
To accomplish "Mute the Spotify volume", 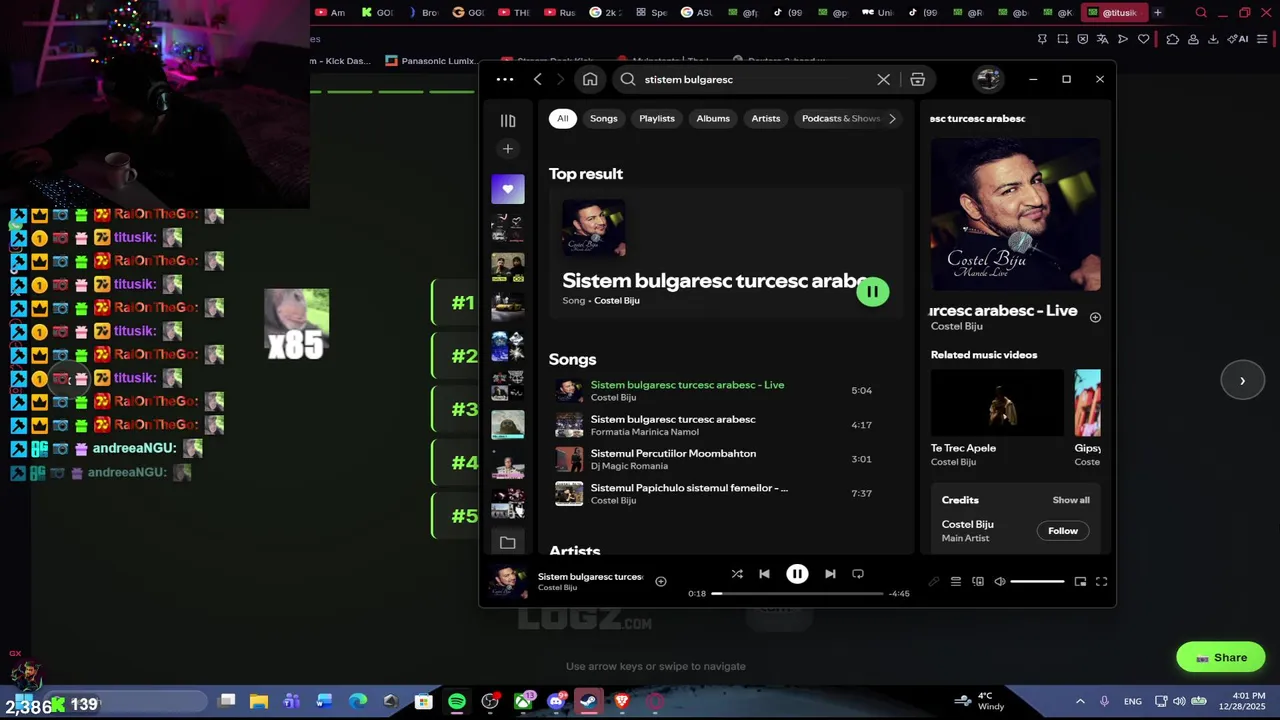I will 999,581.
